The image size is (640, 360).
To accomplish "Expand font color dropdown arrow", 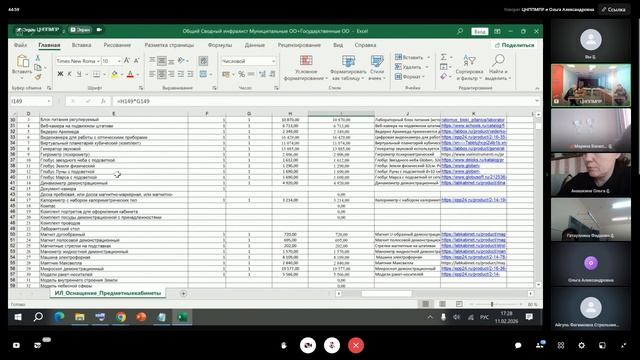I will point(138,74).
